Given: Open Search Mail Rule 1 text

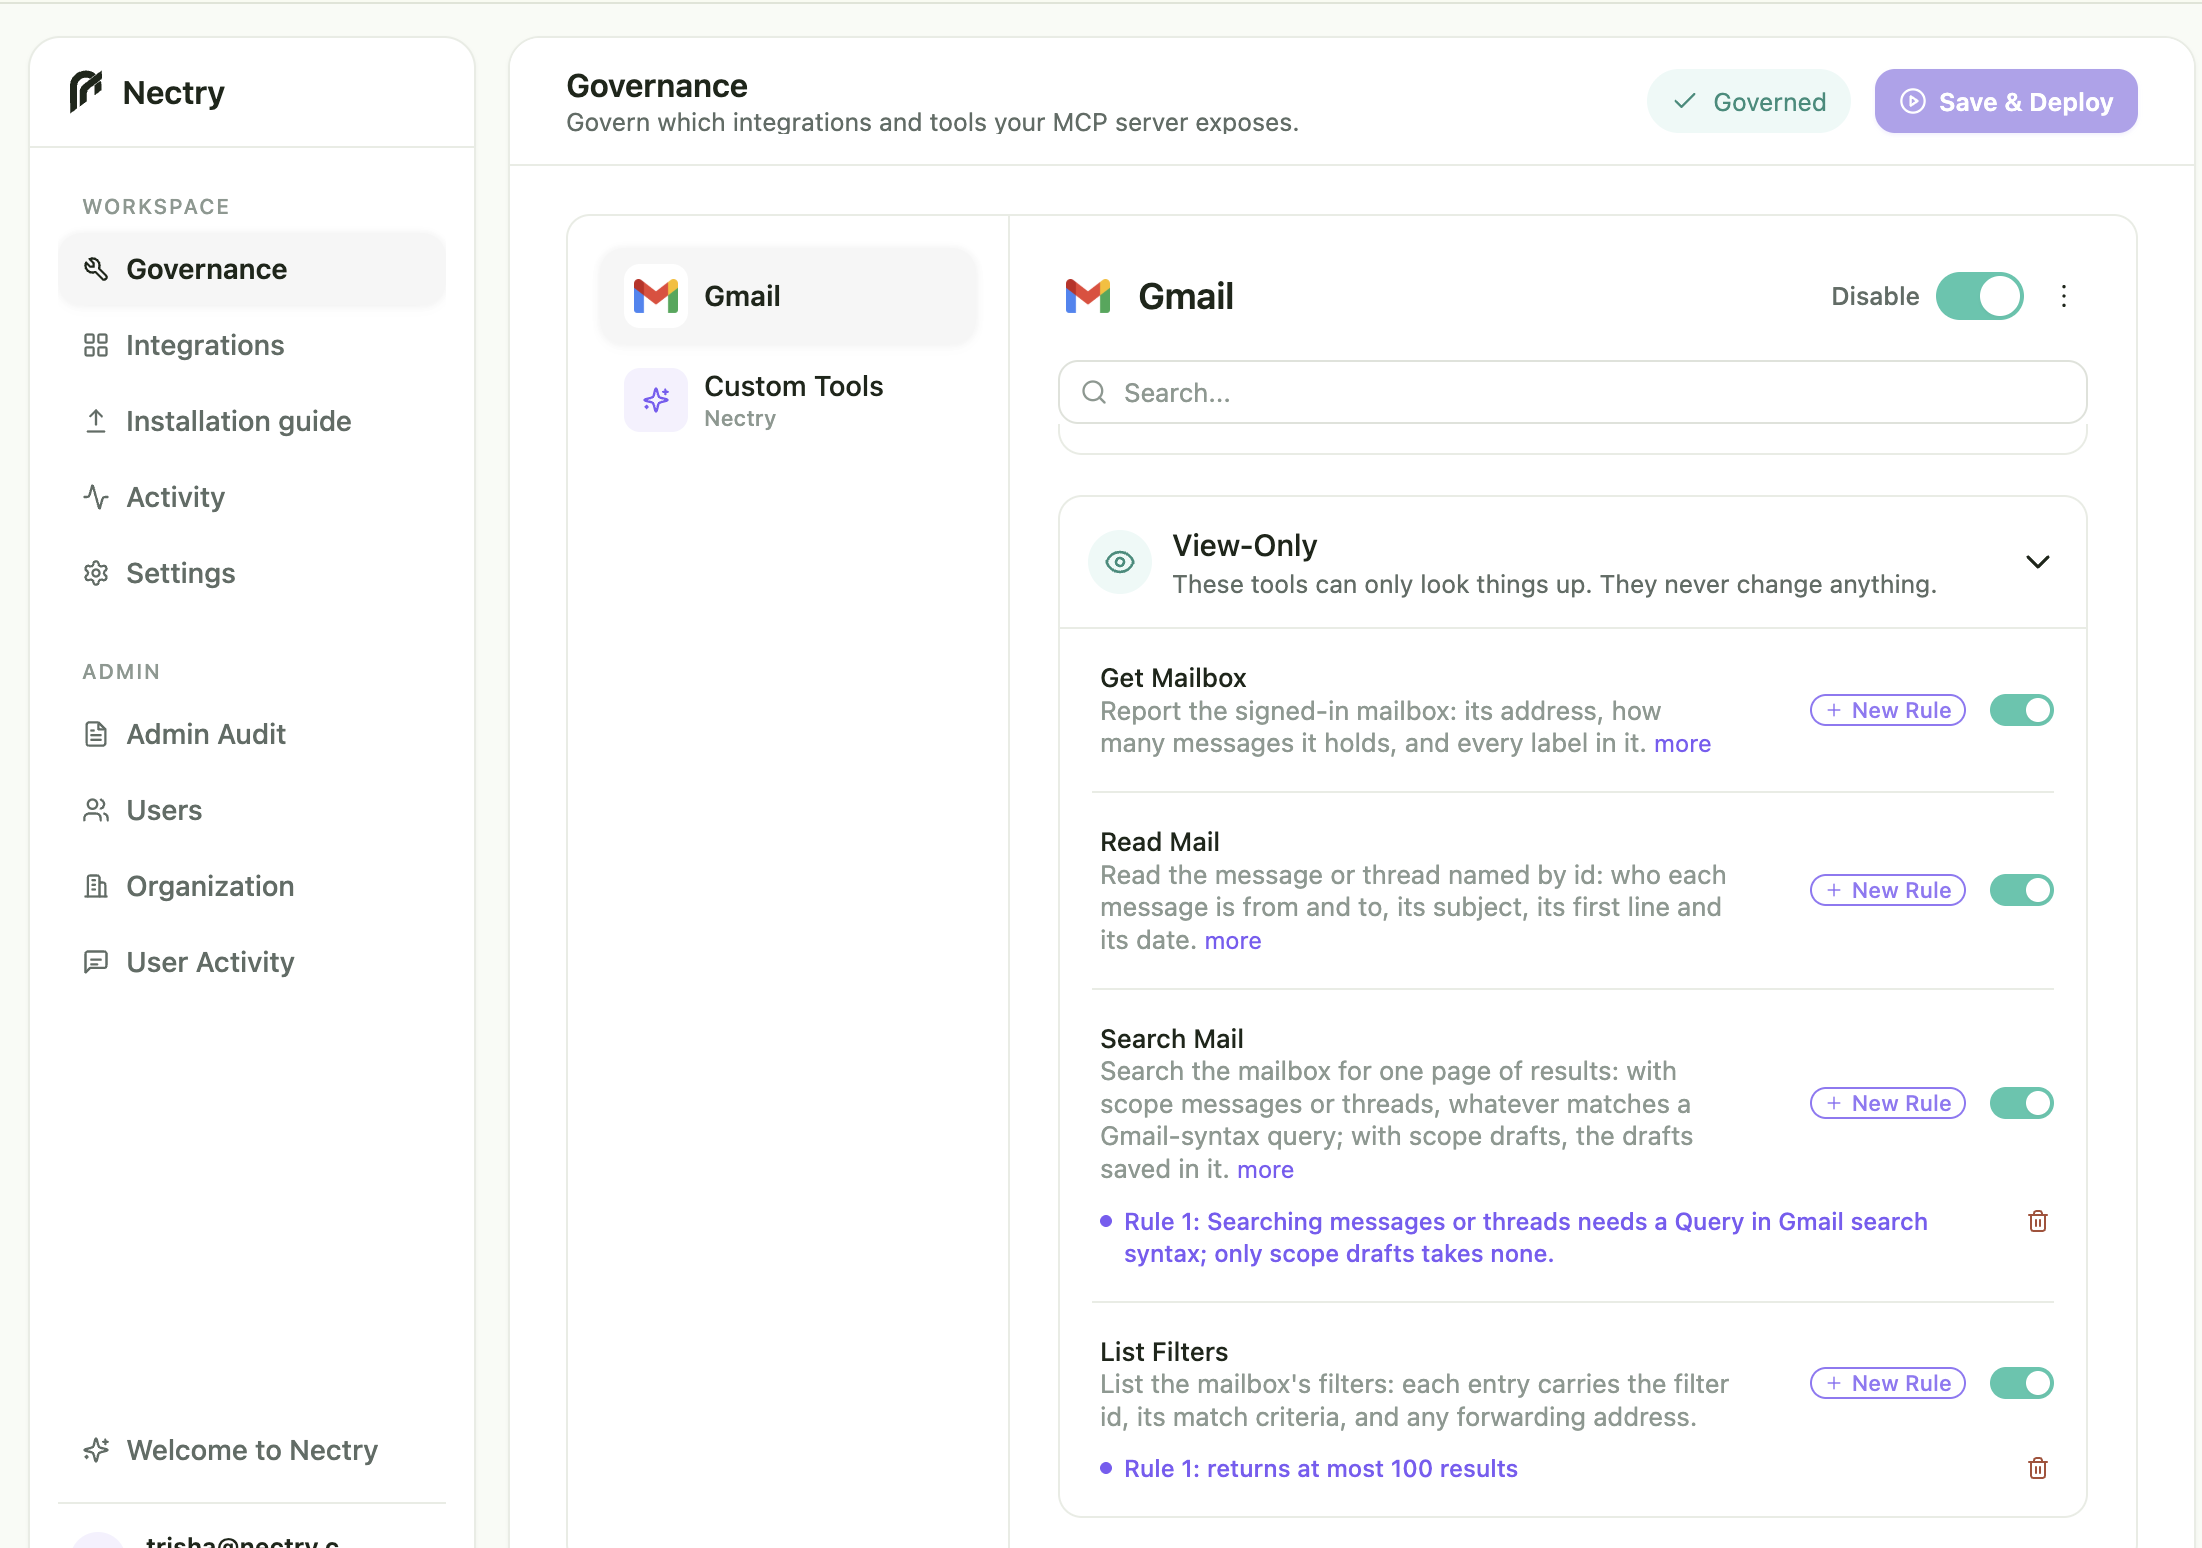Looking at the screenshot, I should point(1525,1238).
